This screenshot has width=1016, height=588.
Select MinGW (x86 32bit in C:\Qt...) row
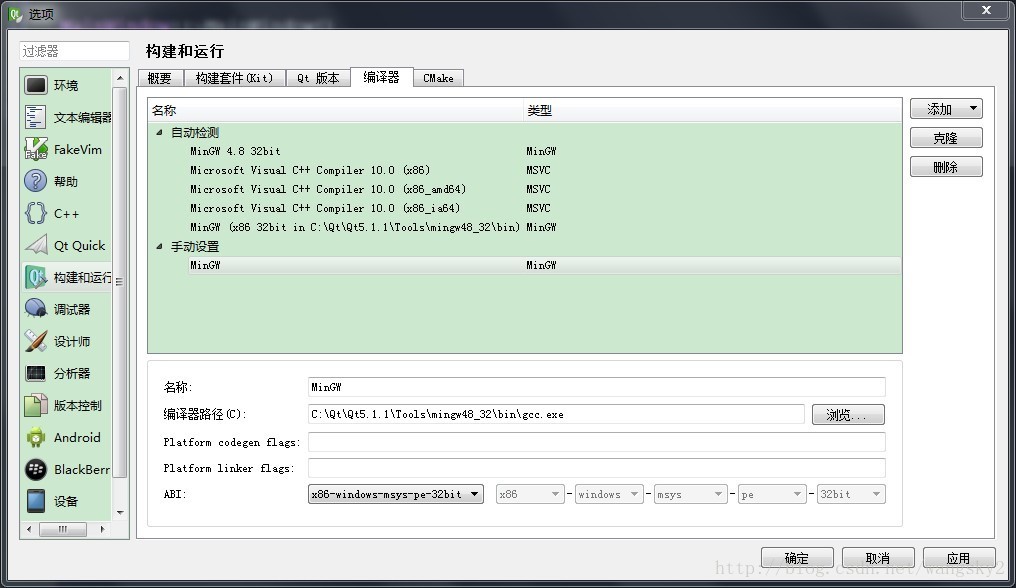click(525, 227)
